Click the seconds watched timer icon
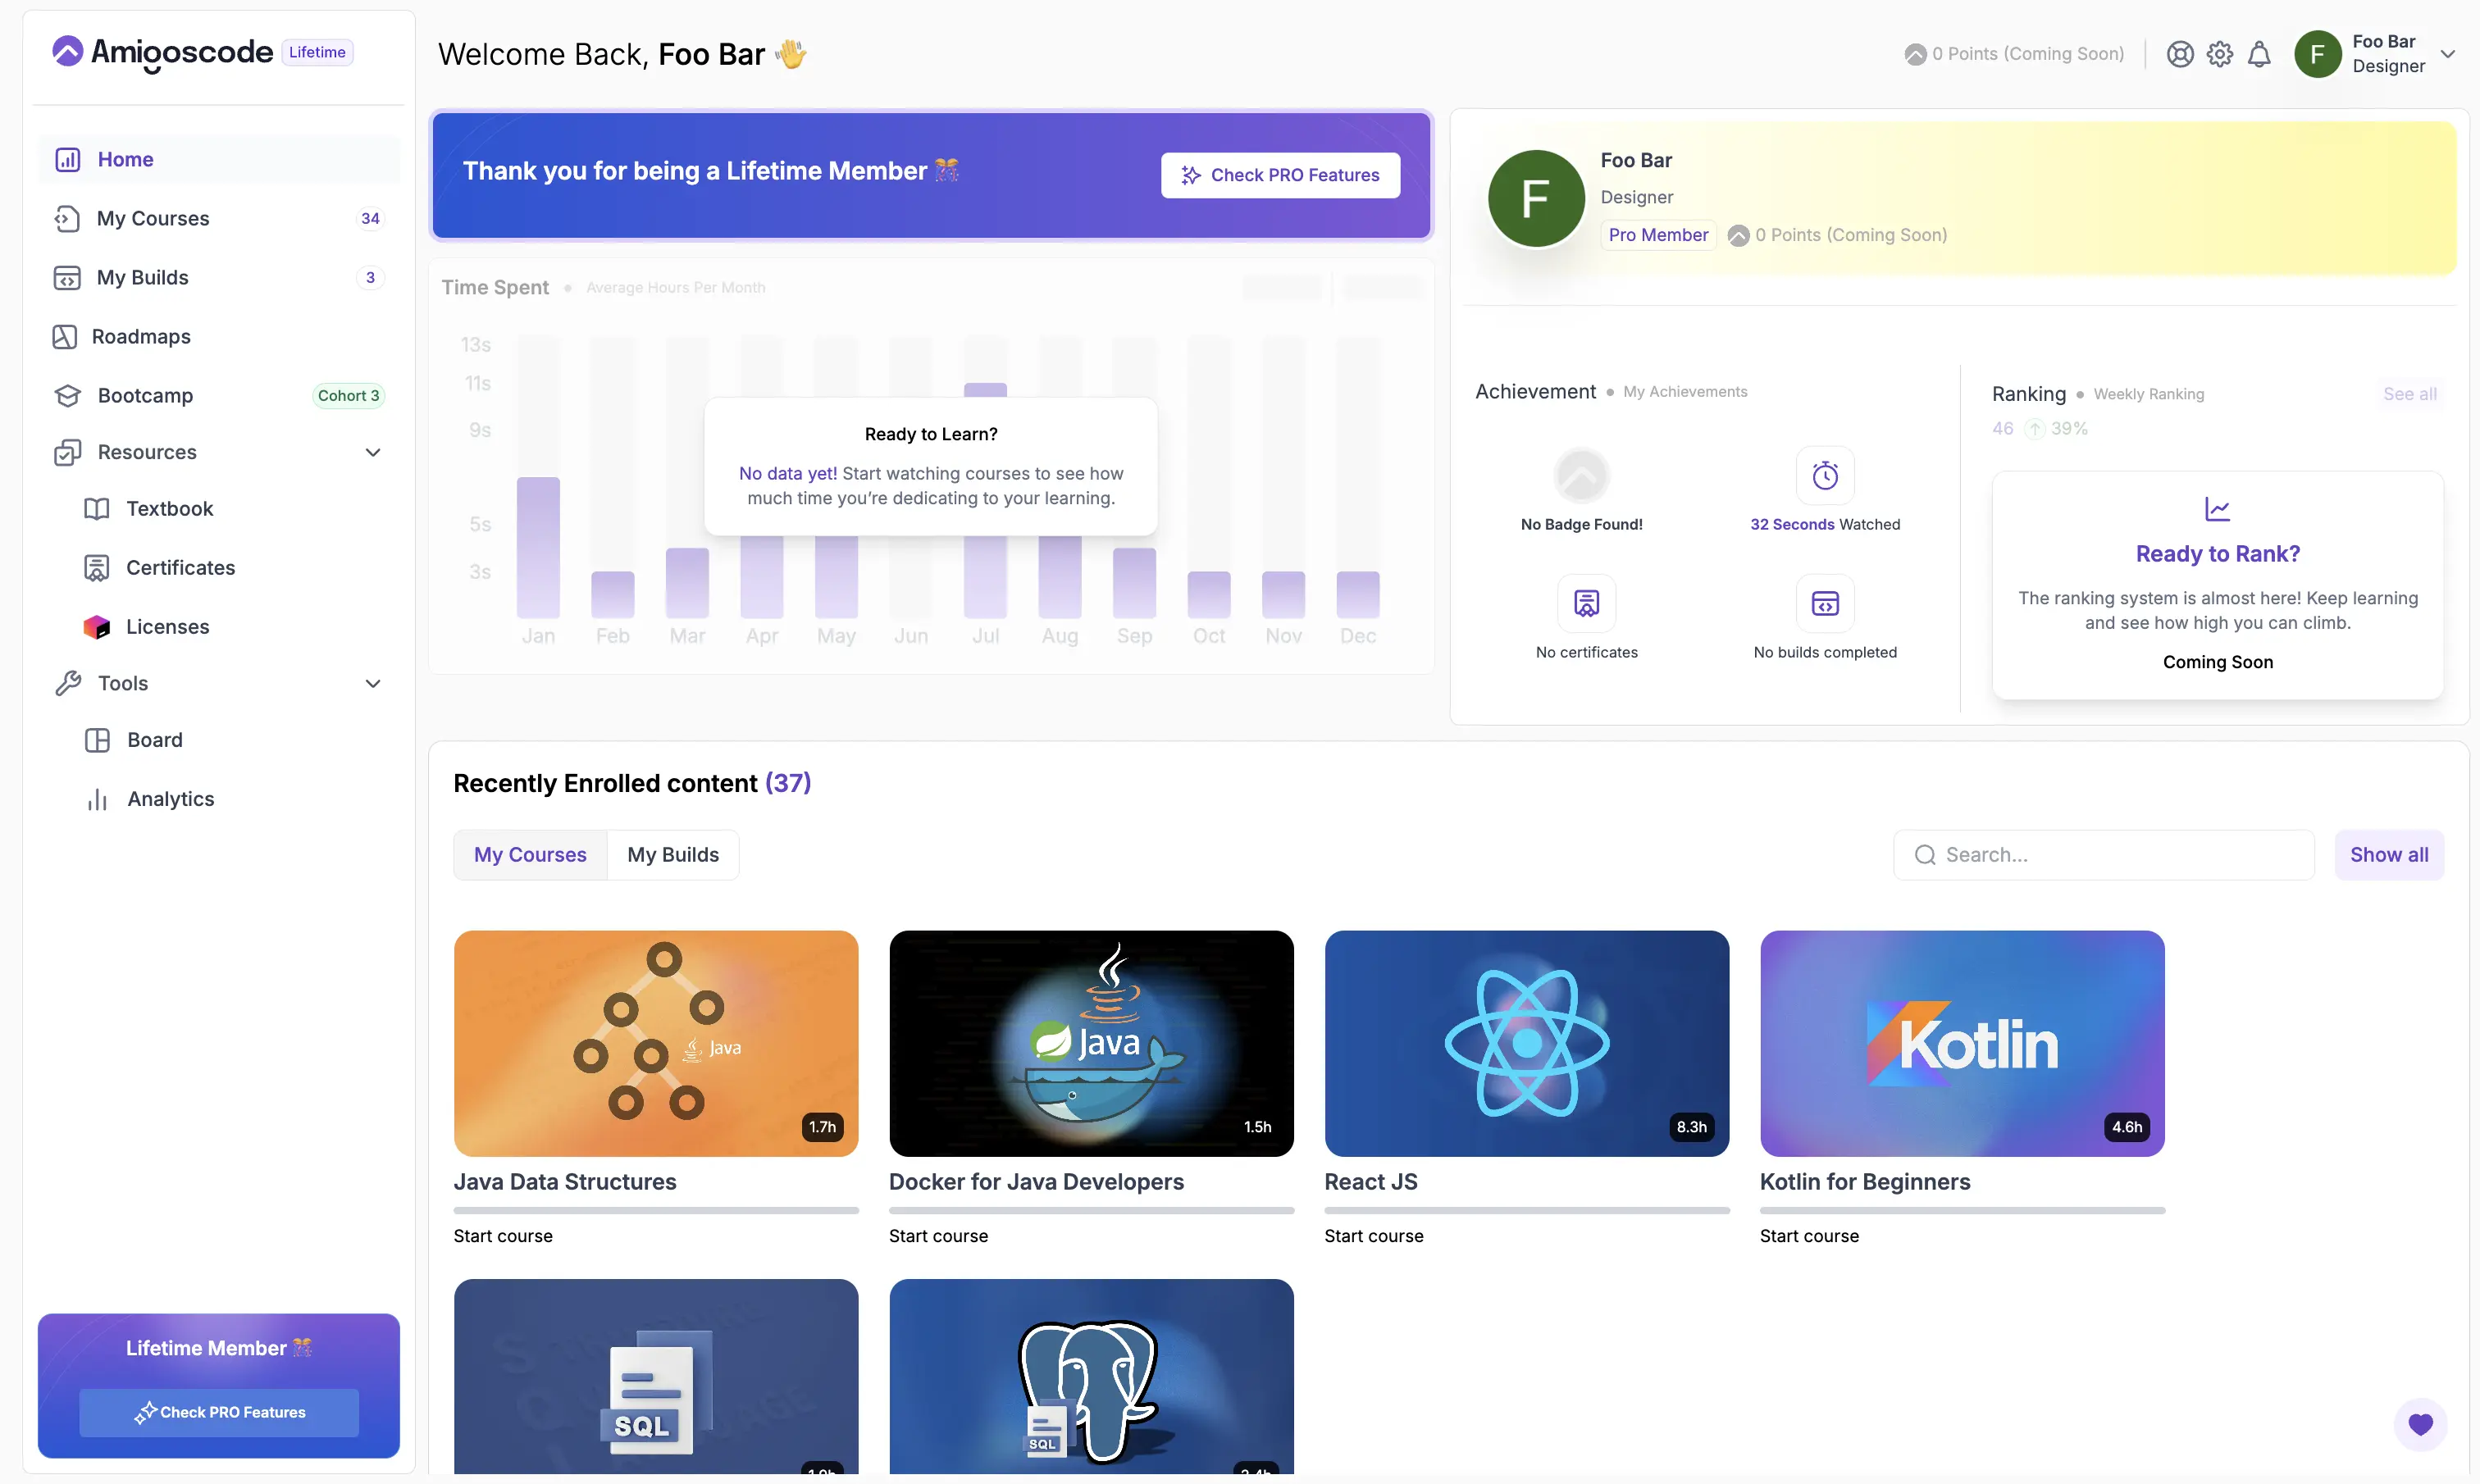This screenshot has width=2480, height=1484. 1825,475
